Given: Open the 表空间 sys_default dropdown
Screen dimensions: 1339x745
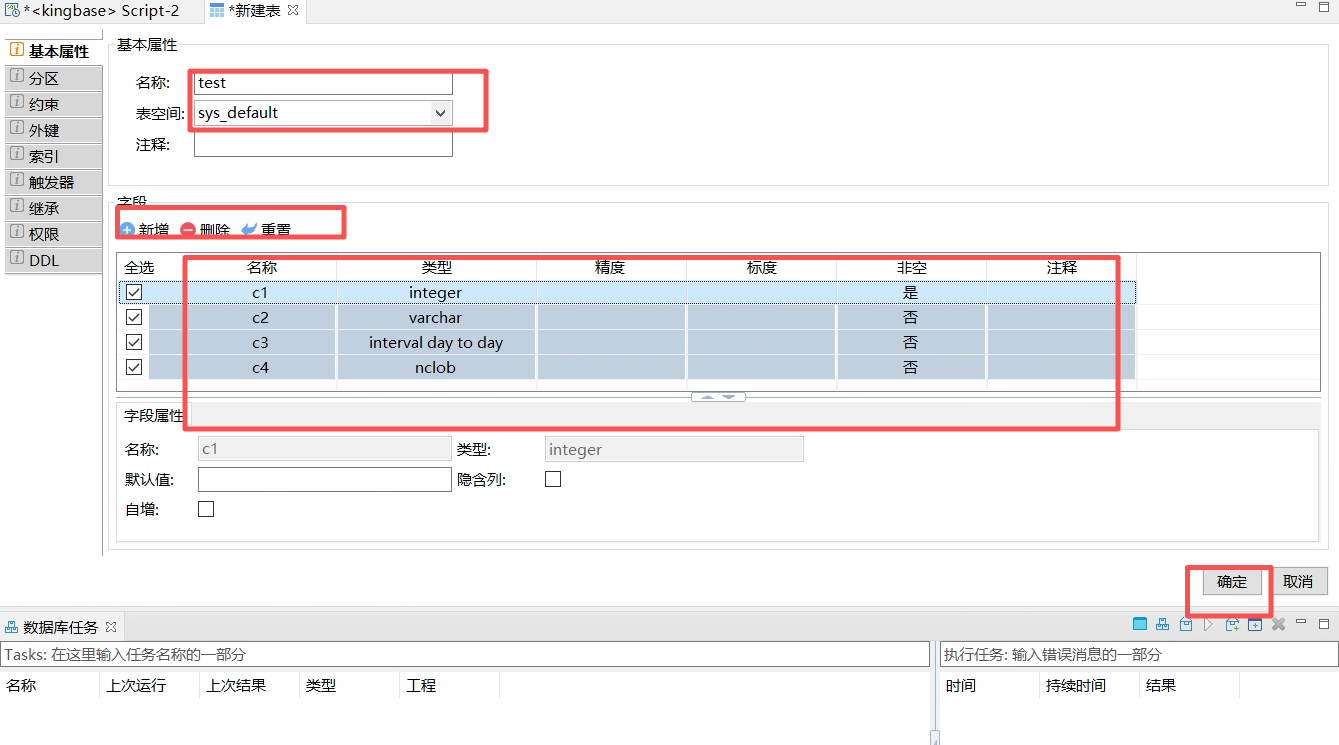Looking at the screenshot, I should pyautogui.click(x=440, y=113).
